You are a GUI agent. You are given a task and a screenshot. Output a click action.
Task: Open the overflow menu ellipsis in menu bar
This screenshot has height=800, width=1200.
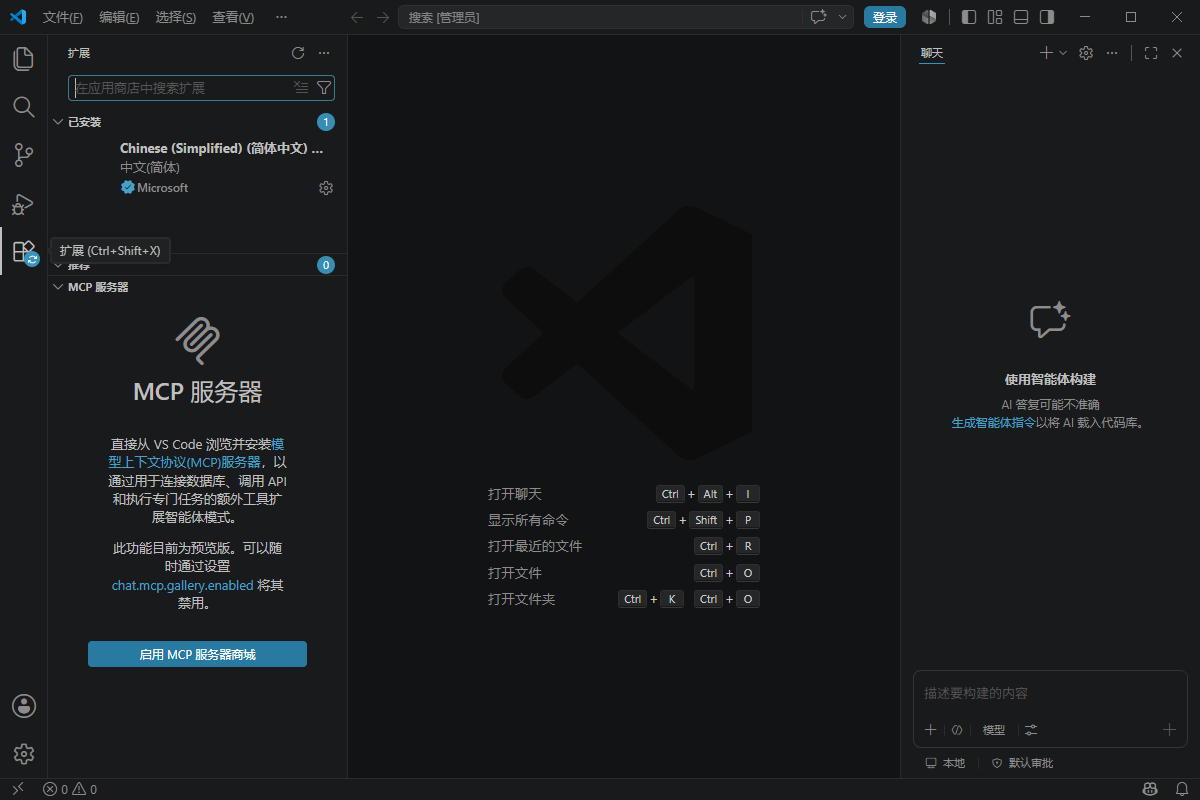pos(281,17)
